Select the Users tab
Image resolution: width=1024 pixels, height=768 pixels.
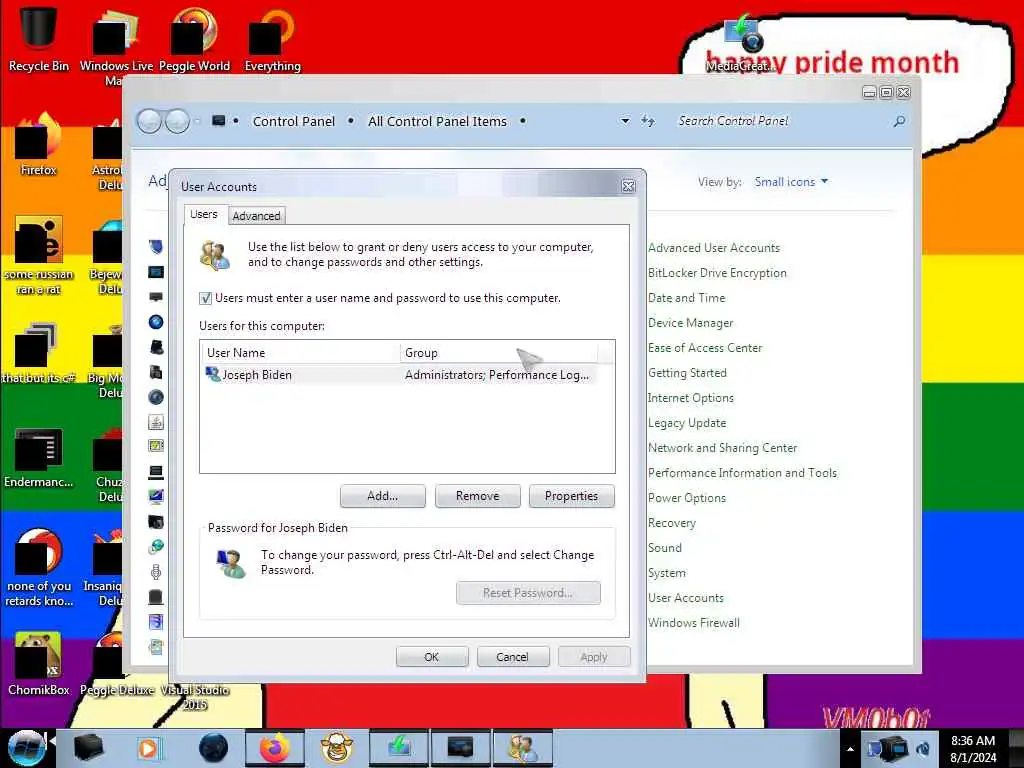point(204,214)
